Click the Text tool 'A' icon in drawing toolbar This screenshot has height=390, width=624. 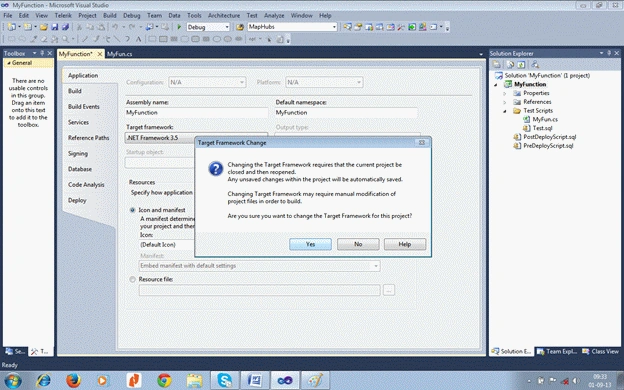pos(138,39)
